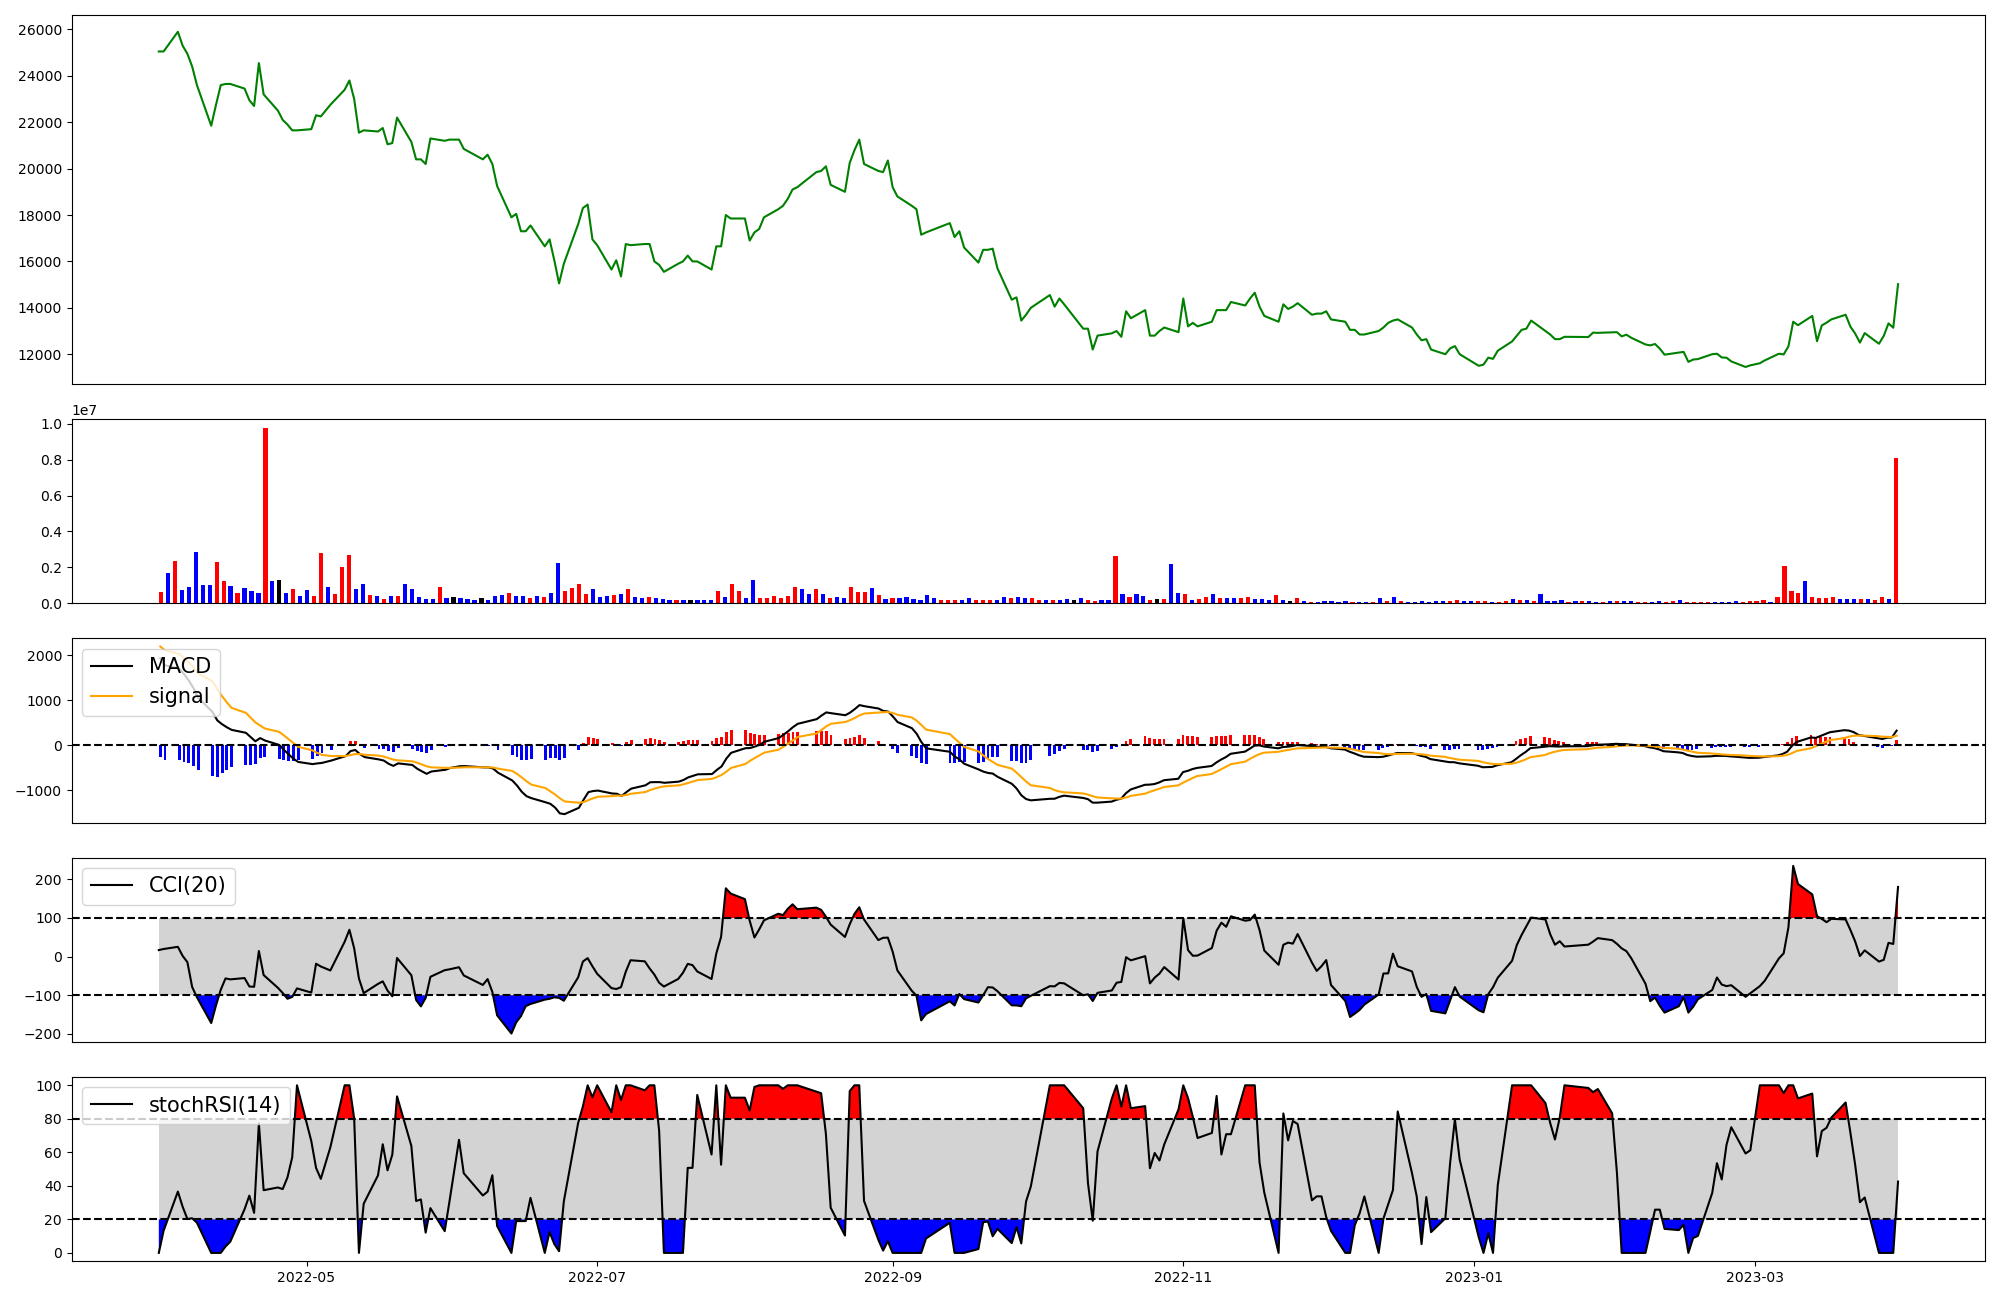Click the final red volume bar at right
Screen dimensions: 2000x1300
pyautogui.click(x=1895, y=530)
